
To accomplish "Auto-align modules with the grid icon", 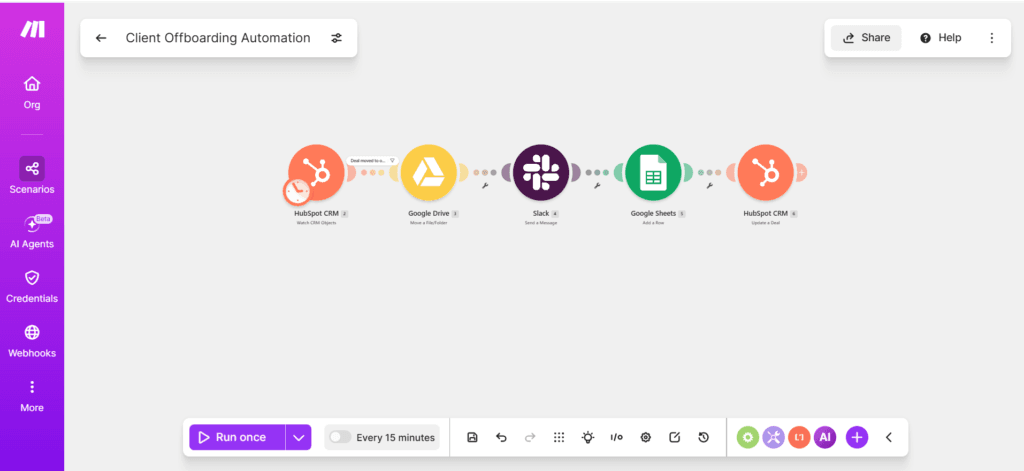I will click(559, 437).
